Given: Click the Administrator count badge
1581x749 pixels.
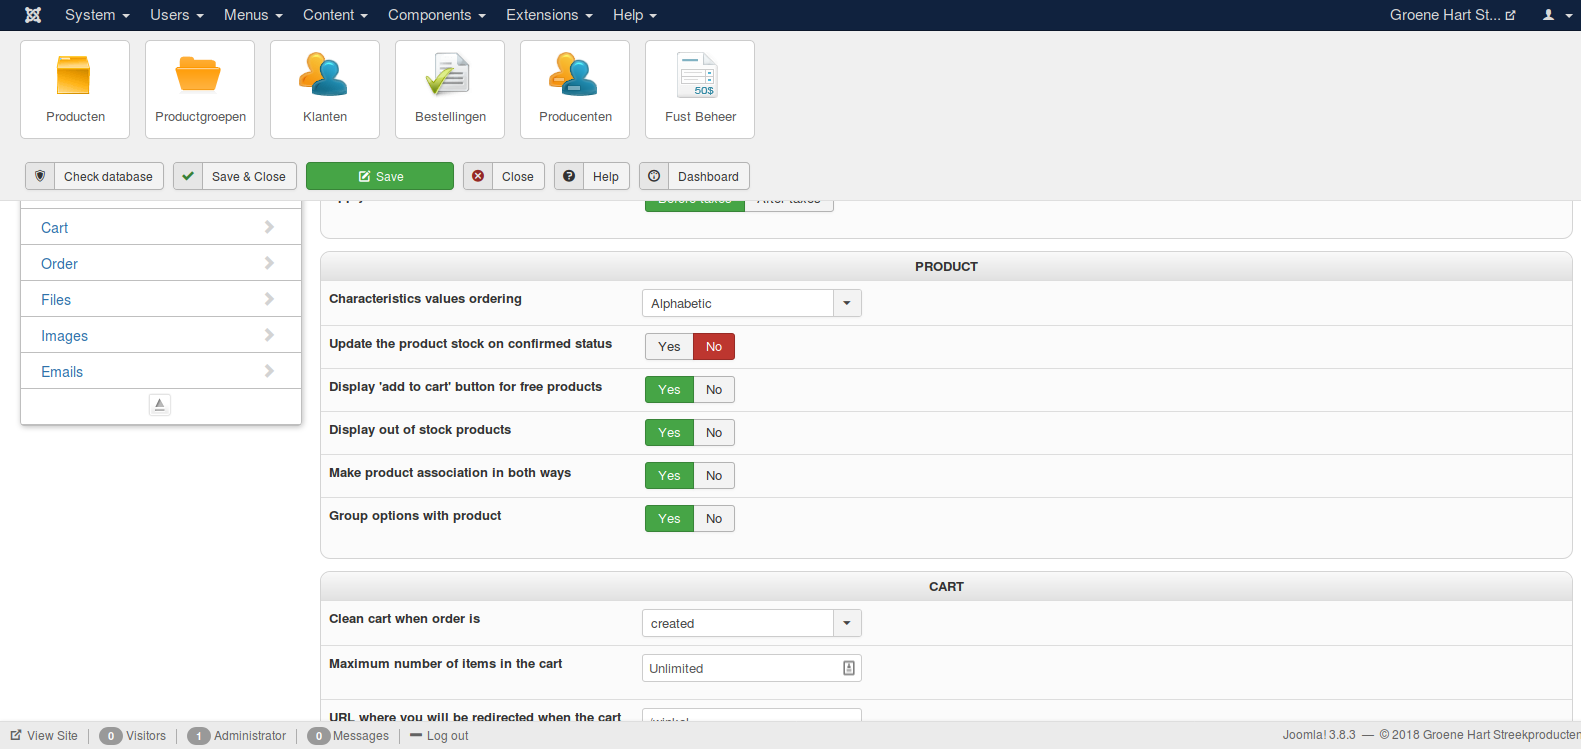Looking at the screenshot, I should (x=199, y=736).
